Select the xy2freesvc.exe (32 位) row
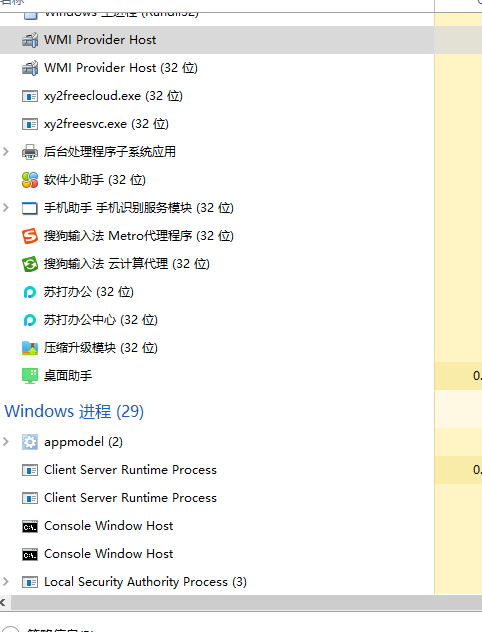This screenshot has width=482, height=632. pos(217,124)
